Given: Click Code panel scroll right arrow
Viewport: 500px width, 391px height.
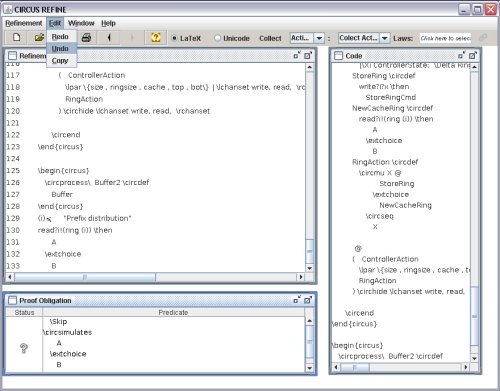Looking at the screenshot, I should click(x=466, y=367).
